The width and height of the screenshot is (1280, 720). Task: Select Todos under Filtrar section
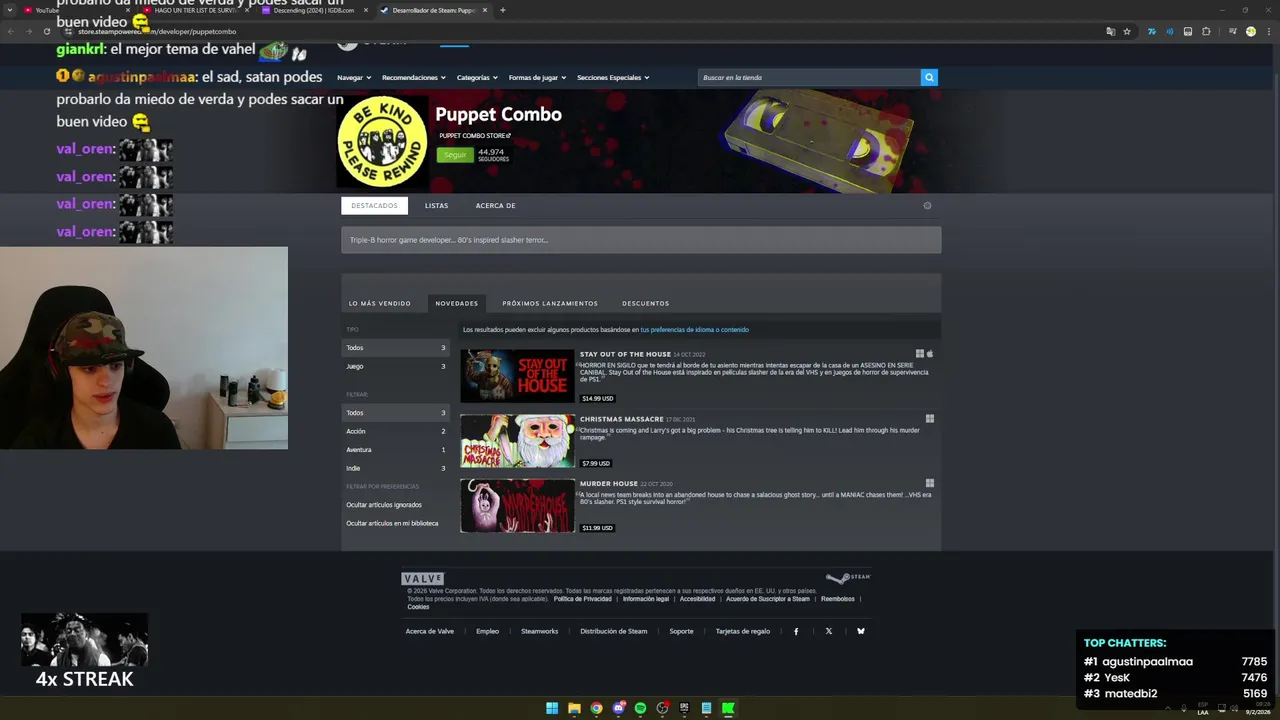396,413
